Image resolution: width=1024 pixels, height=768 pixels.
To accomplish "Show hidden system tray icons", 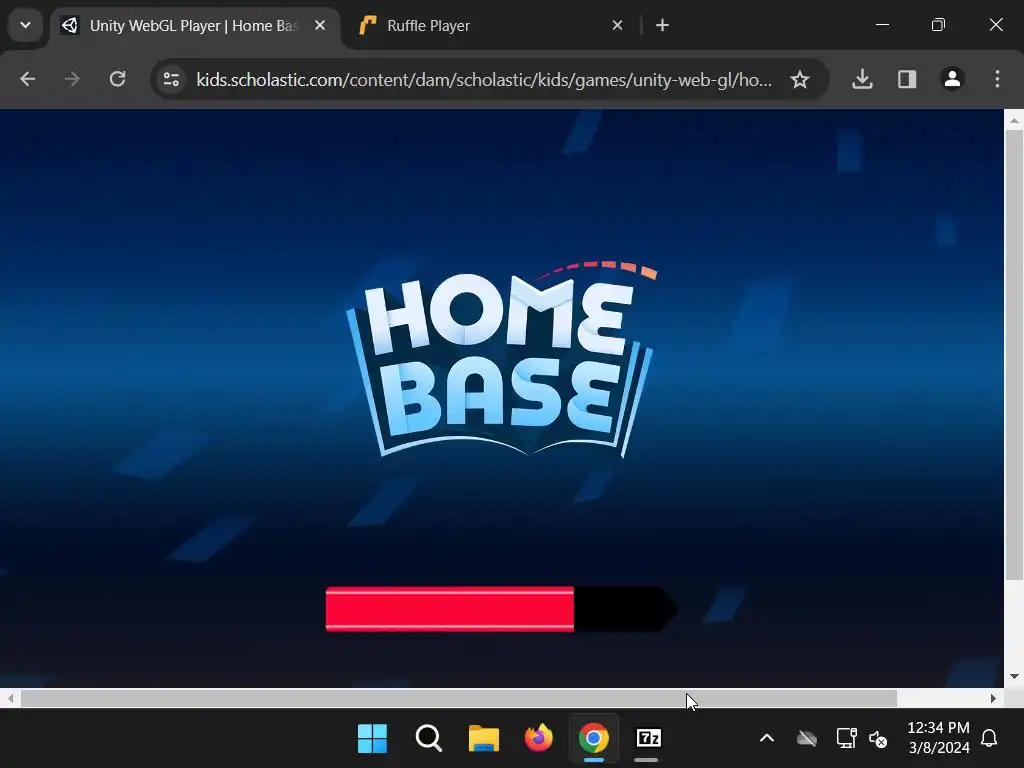I will point(767,739).
